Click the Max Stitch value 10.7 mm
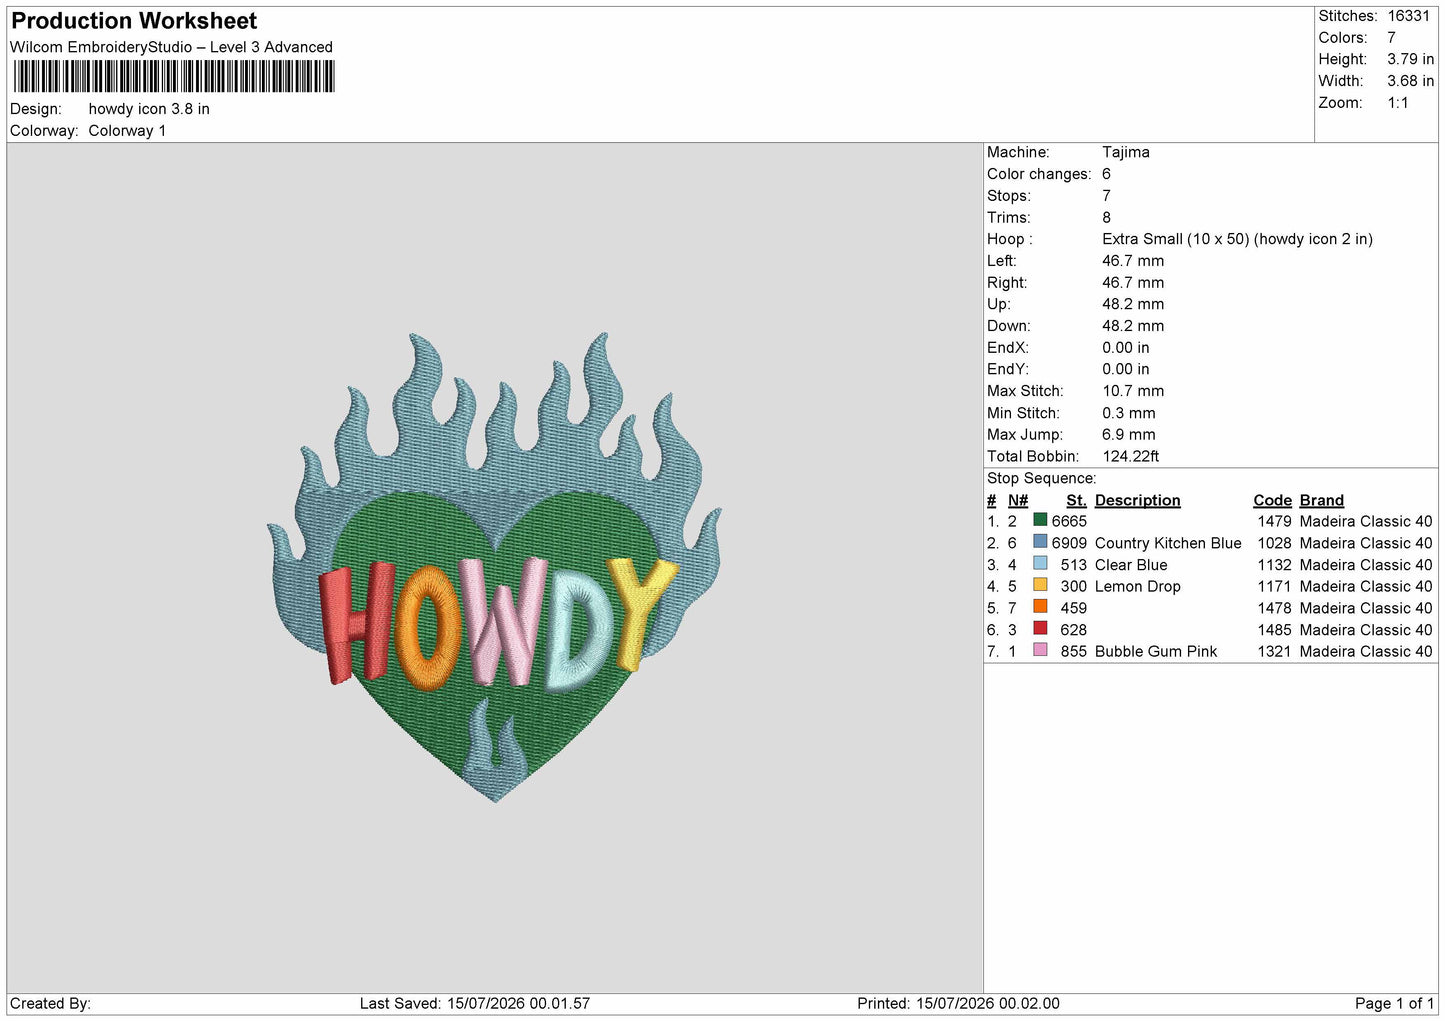Image resolution: width=1445 pixels, height=1021 pixels. point(1133,391)
